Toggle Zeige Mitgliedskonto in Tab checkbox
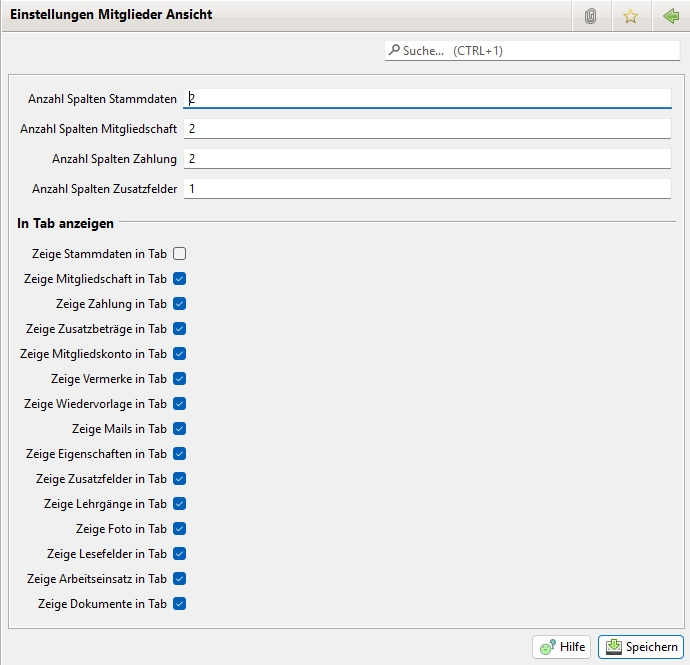This screenshot has width=690, height=665. click(180, 354)
